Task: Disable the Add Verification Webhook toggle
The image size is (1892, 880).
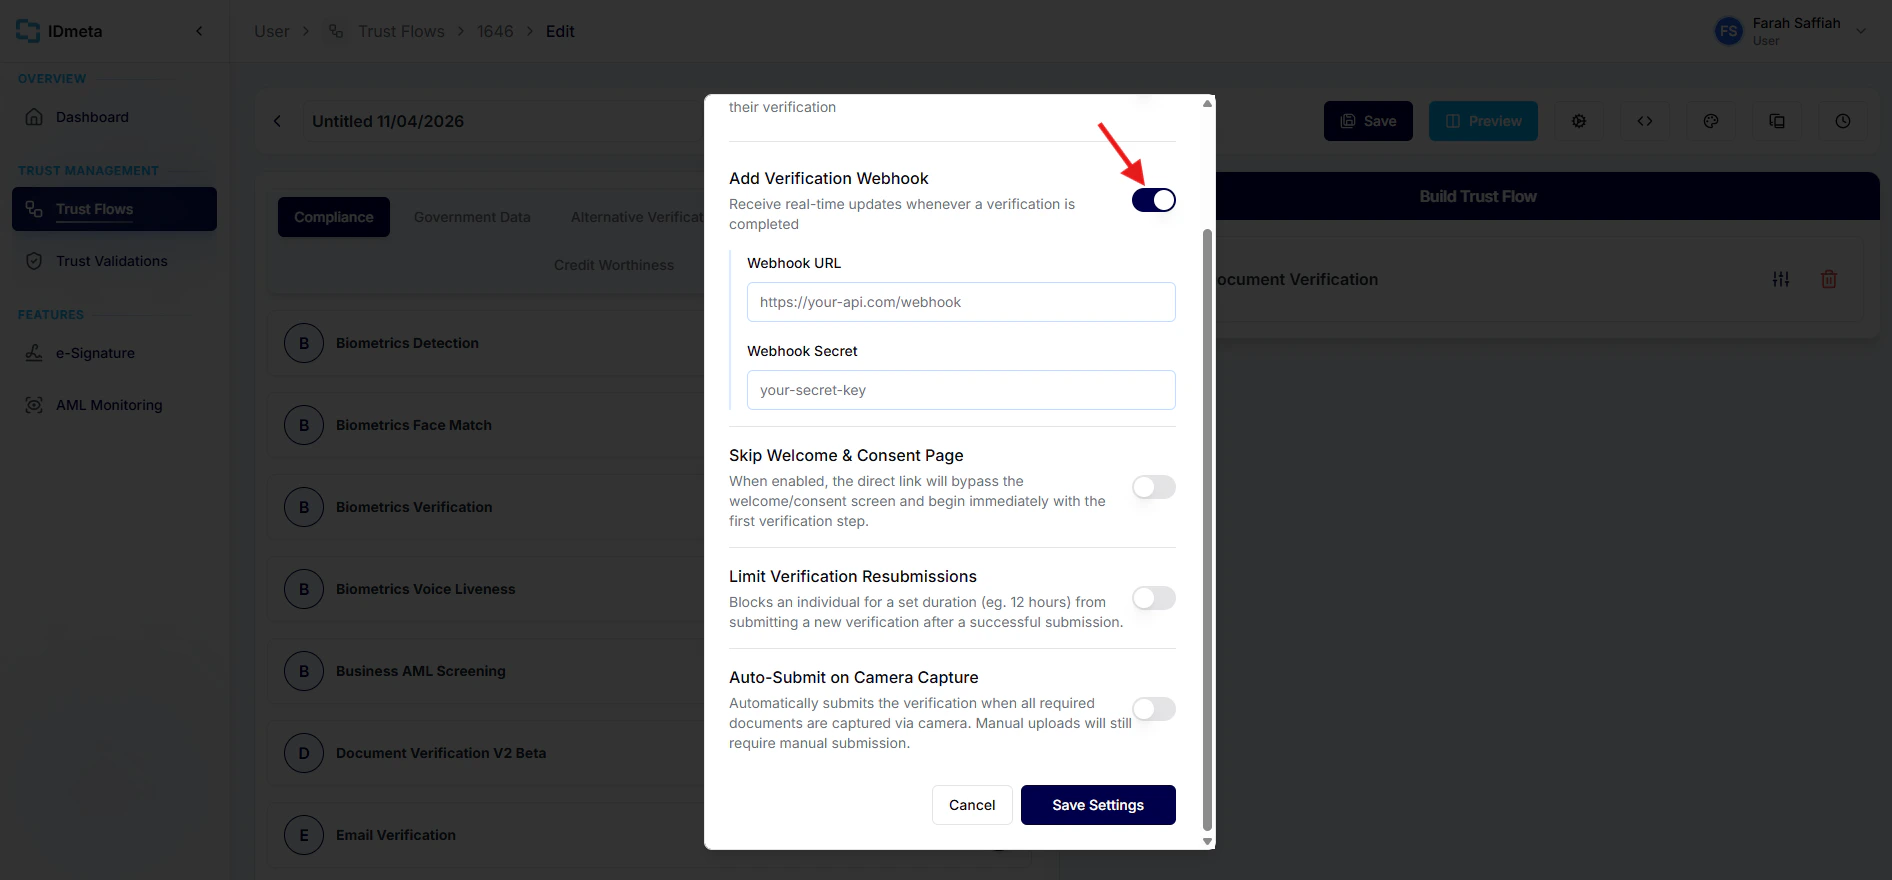Action: tap(1154, 200)
